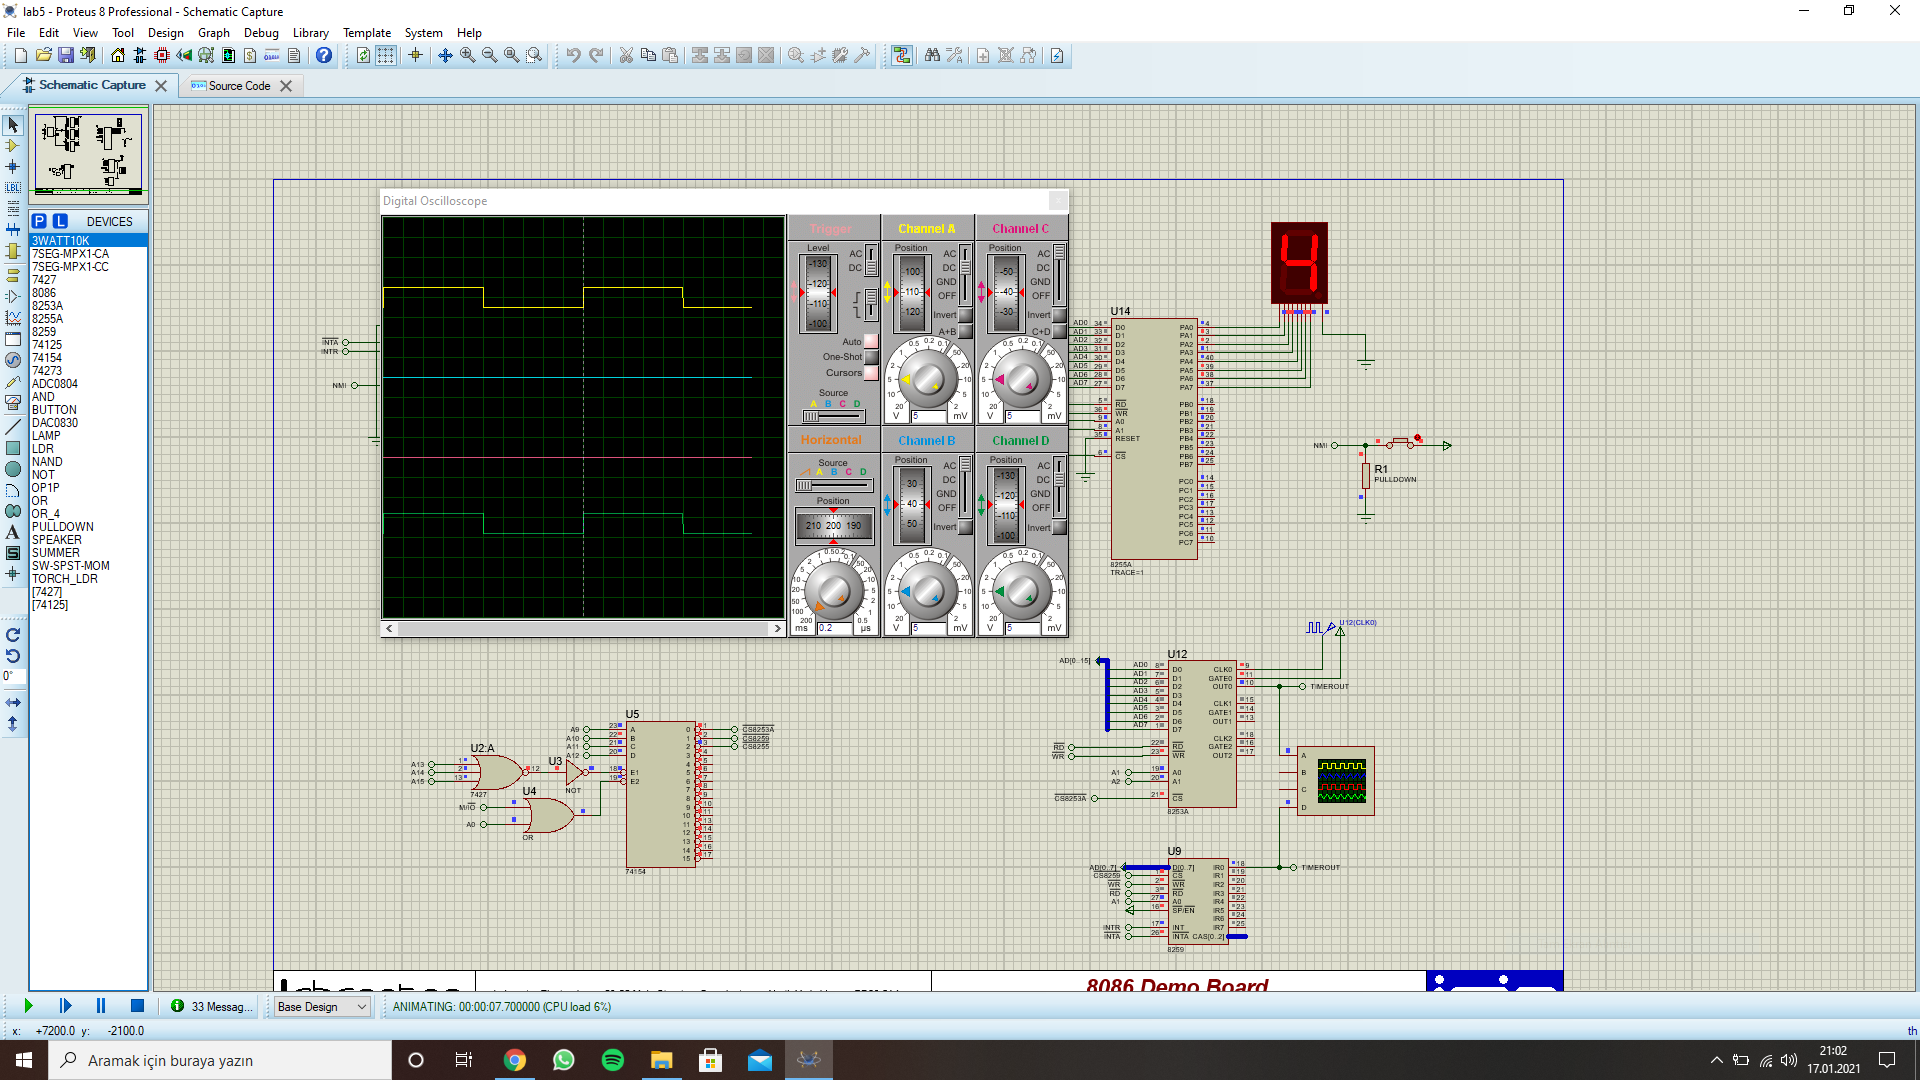Click the Save Project toolbar icon

(x=66, y=56)
